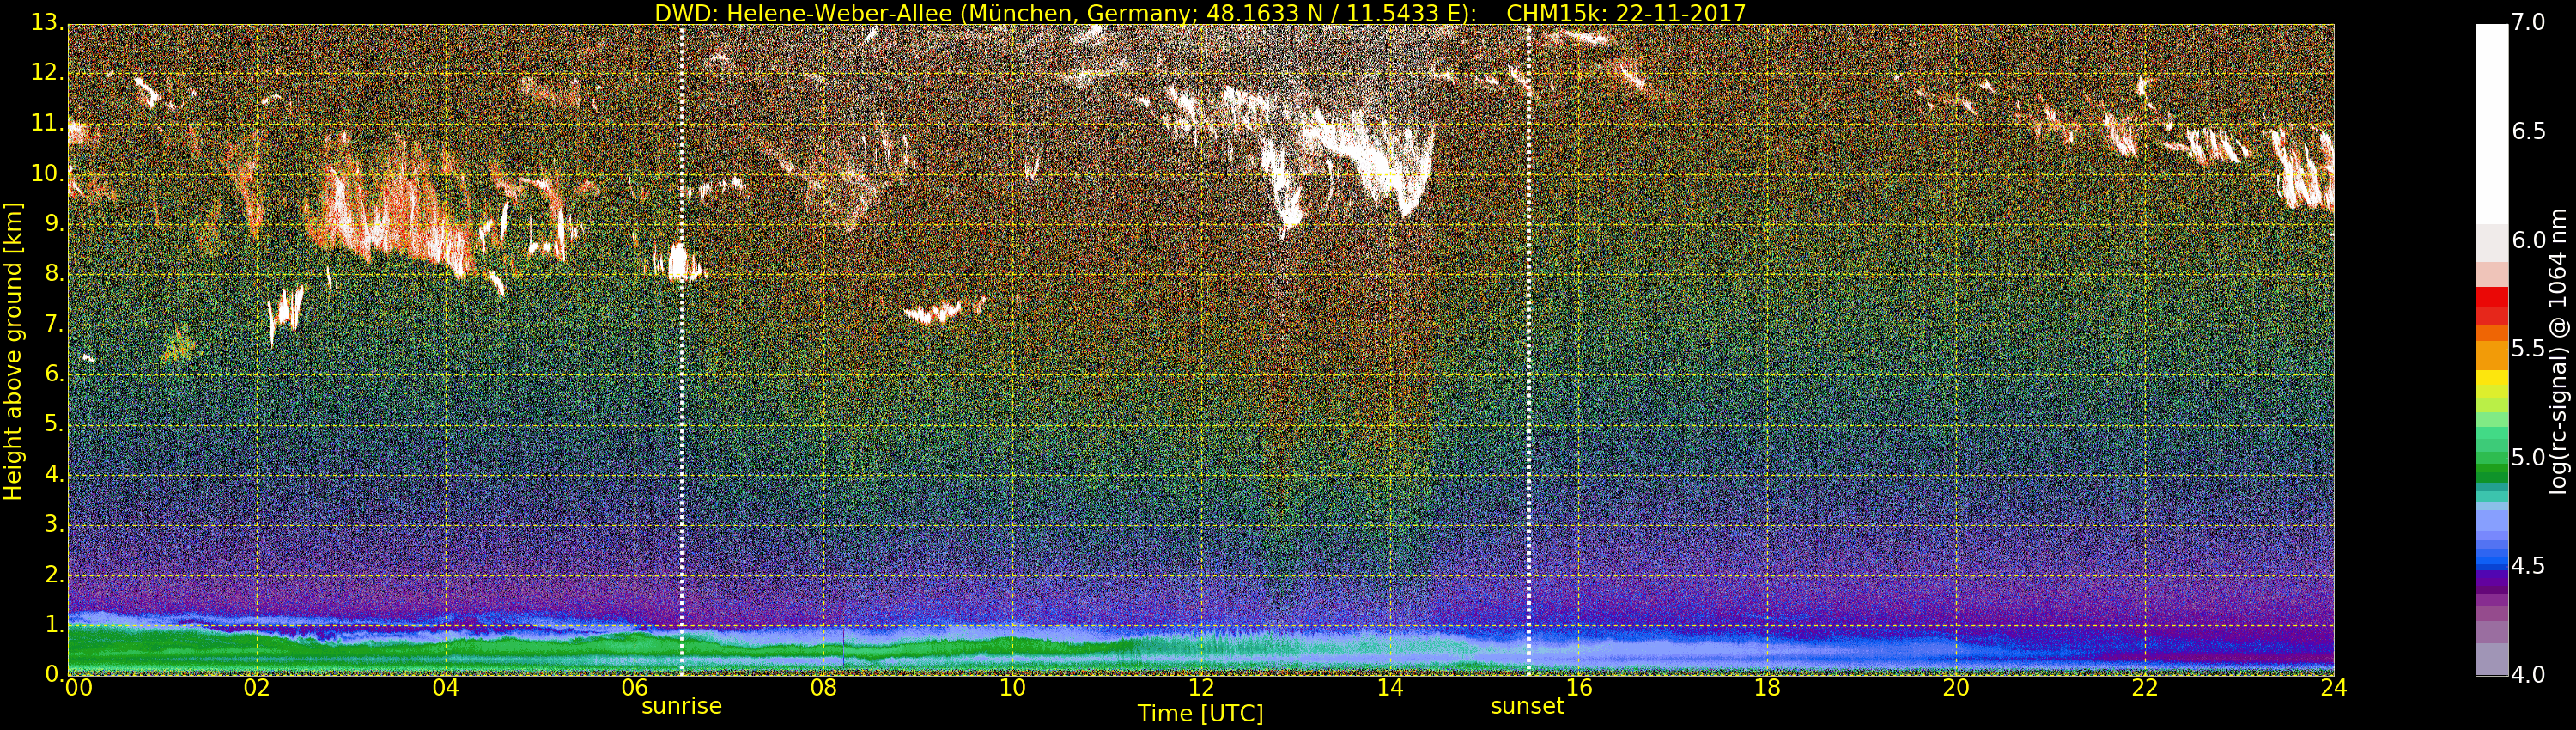Click time-axis tick label '18'
The image size is (2576, 730).
(x=1768, y=688)
